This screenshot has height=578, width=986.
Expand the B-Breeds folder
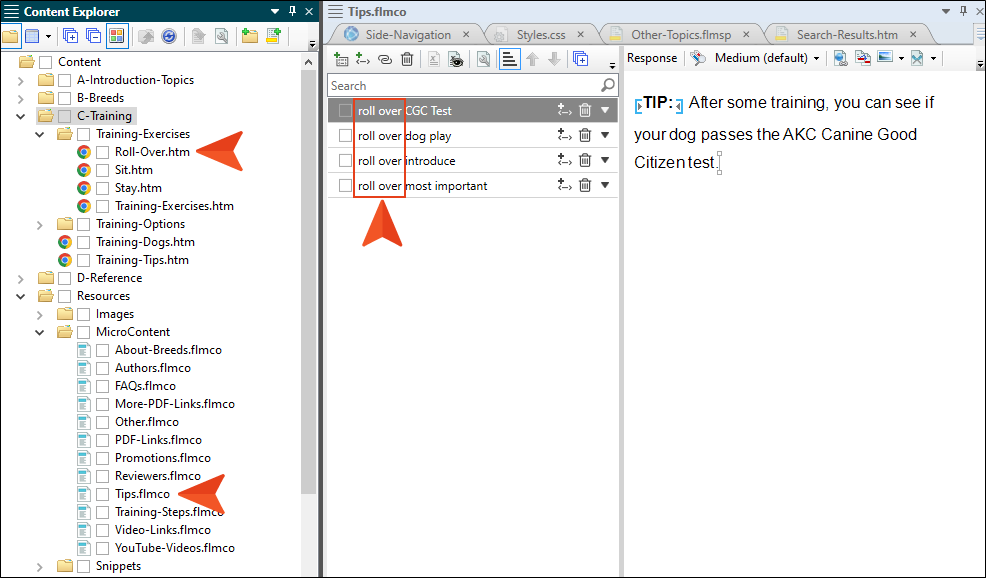[x=21, y=99]
